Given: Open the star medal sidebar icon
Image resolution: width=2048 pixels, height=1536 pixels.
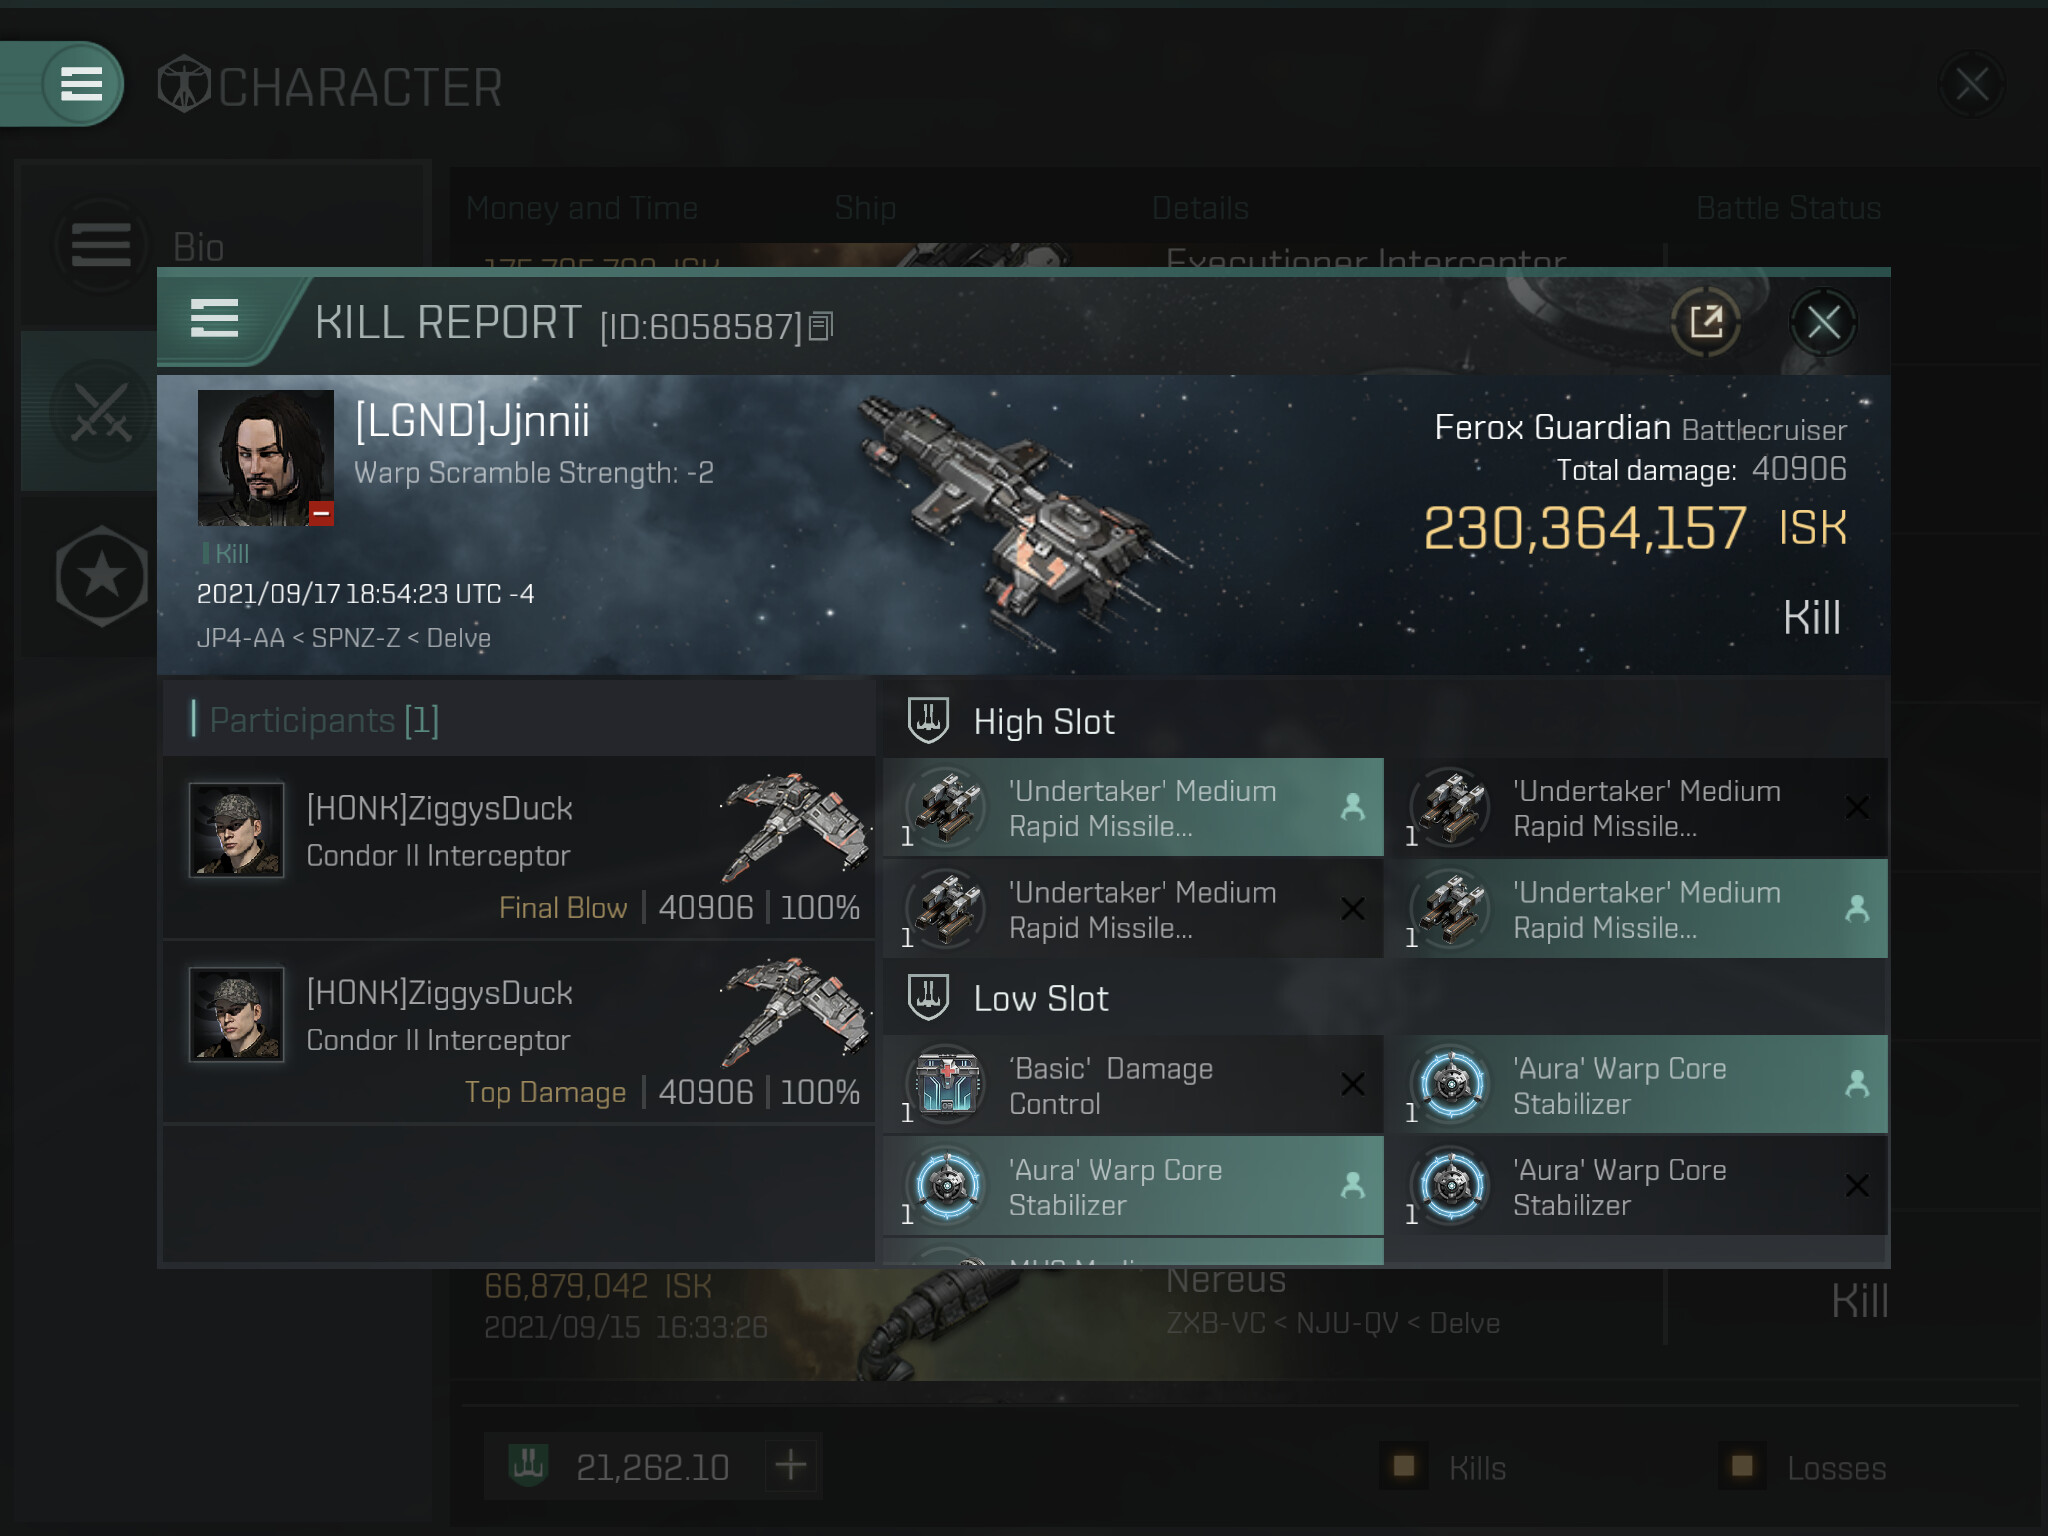Looking at the screenshot, I should point(101,577).
